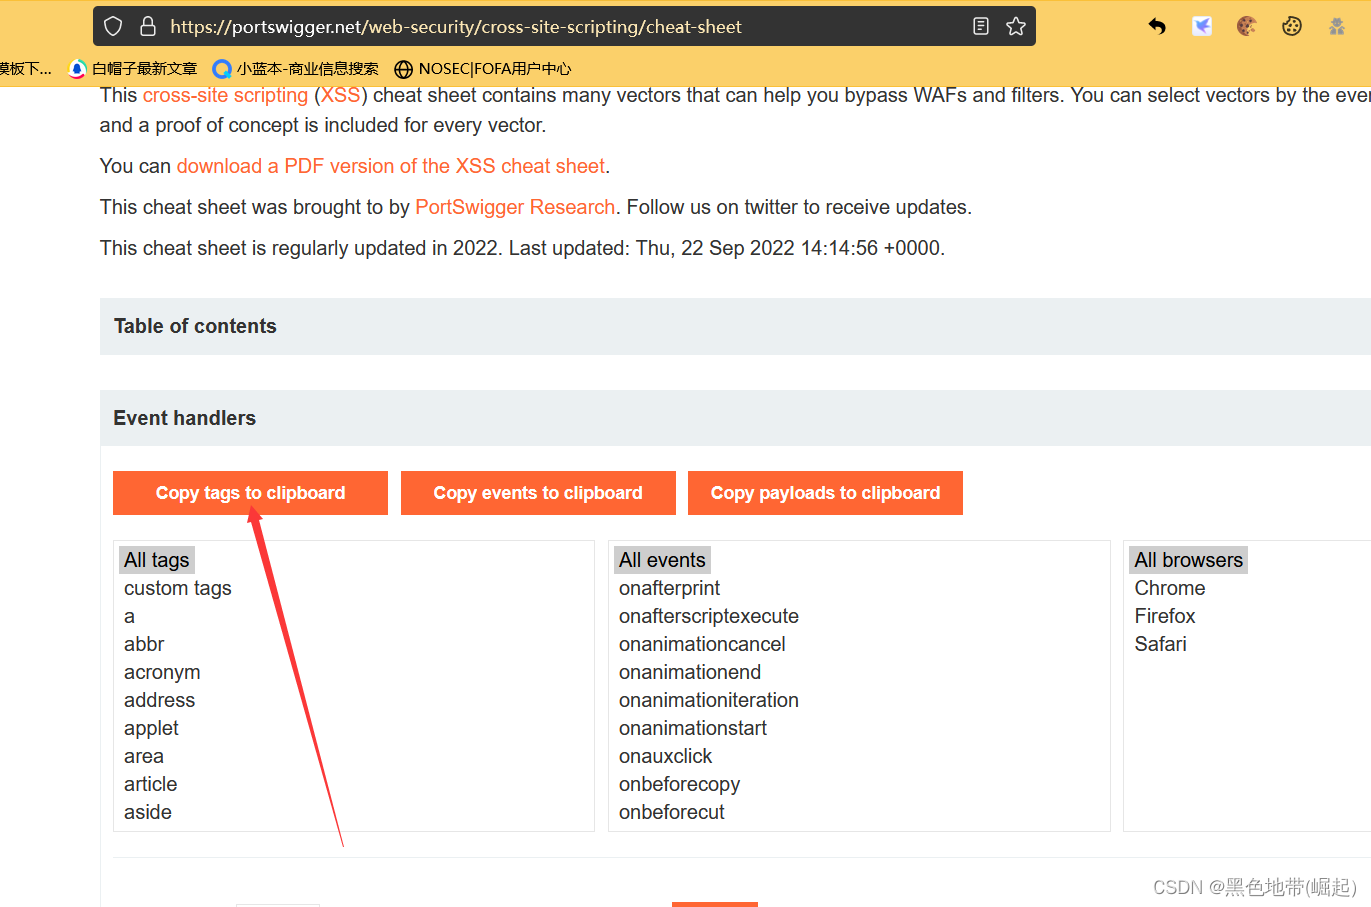The width and height of the screenshot is (1371, 907).
Task: Visit the PortSwigger Research link
Action: click(514, 207)
